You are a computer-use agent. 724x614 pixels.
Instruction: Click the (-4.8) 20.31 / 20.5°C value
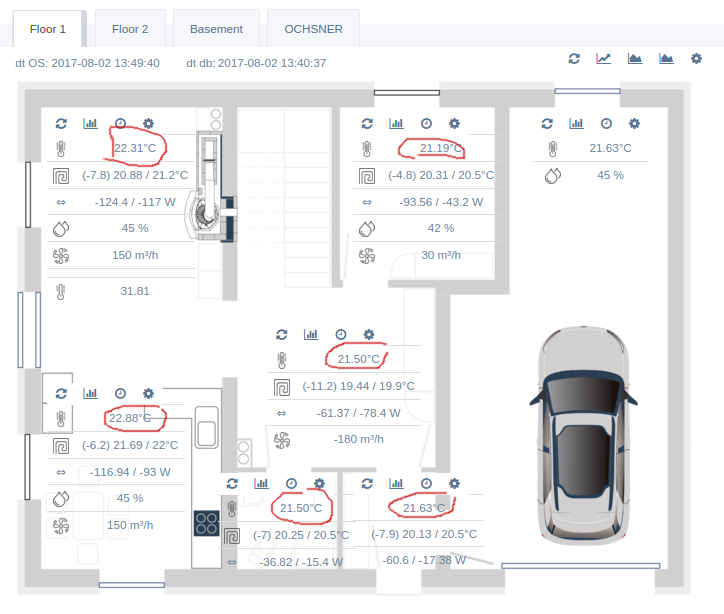441,175
